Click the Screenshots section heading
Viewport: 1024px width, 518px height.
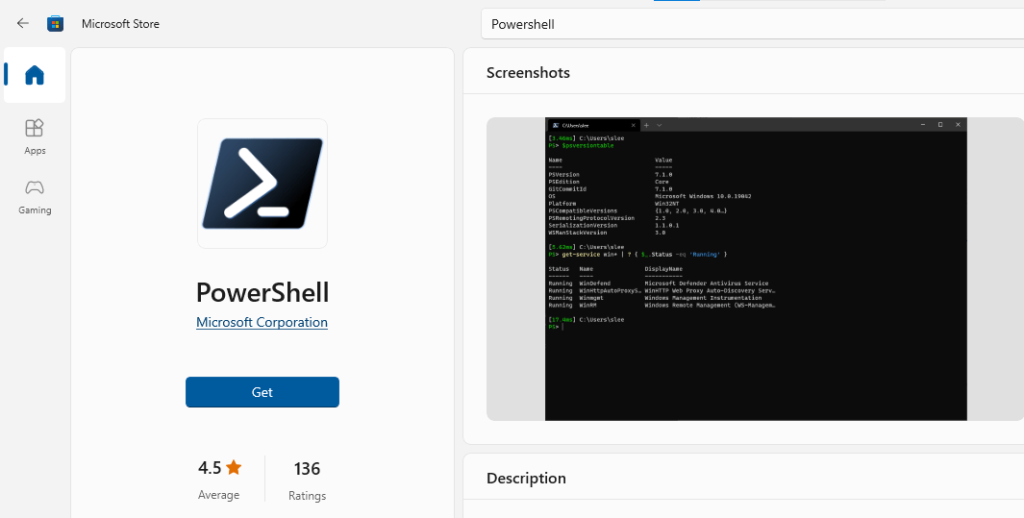pos(528,72)
